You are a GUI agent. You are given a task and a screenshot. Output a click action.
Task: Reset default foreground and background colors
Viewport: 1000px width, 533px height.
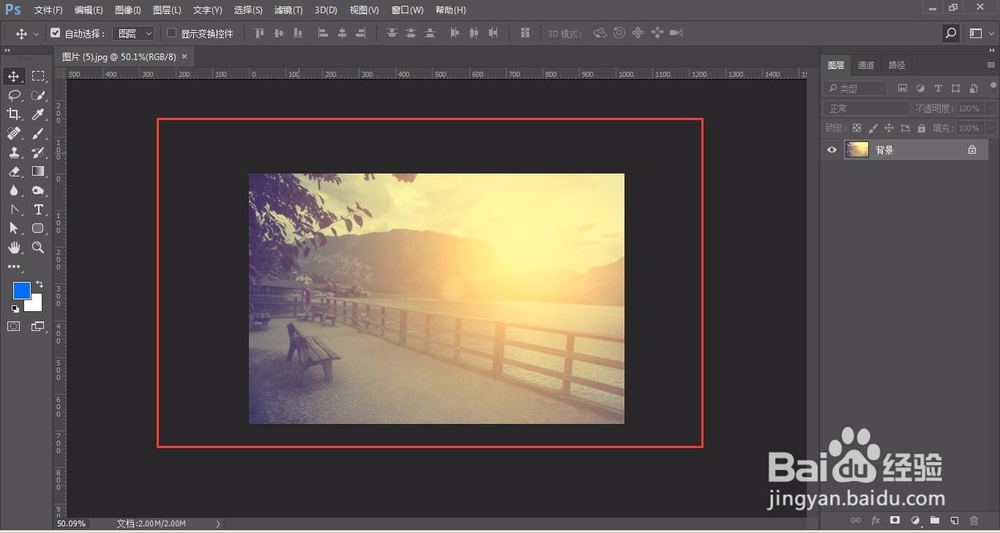15,309
